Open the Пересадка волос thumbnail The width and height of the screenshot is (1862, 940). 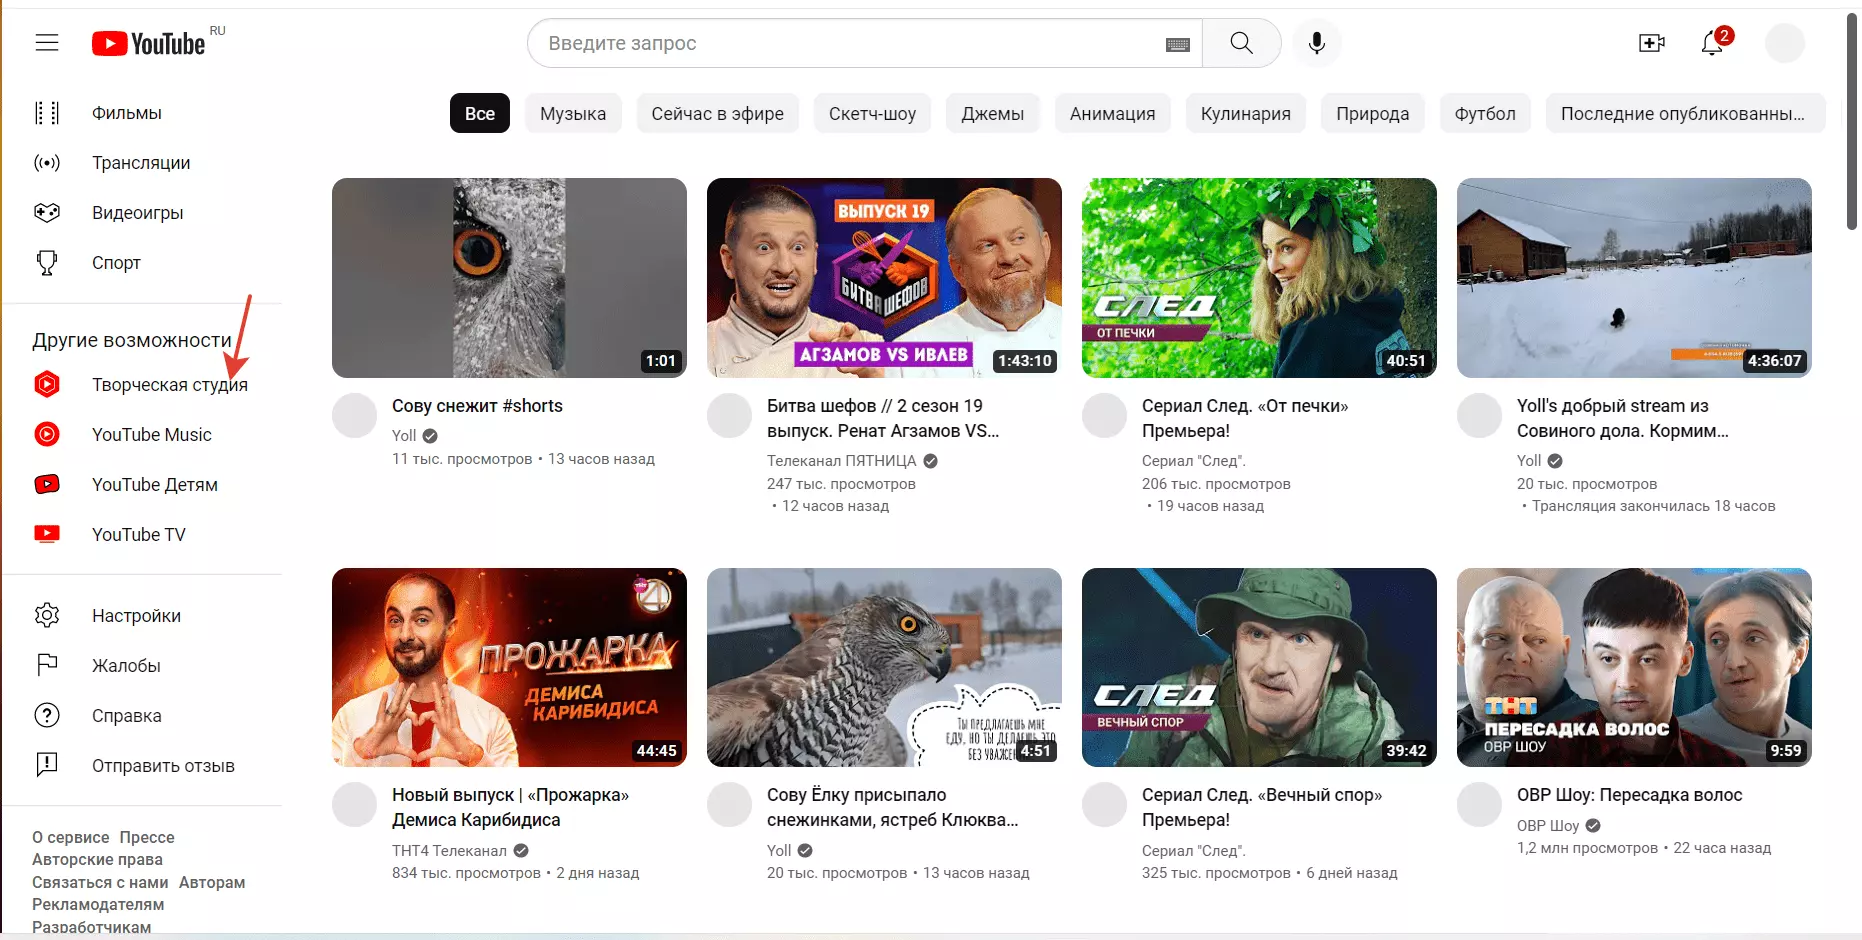[x=1634, y=667]
